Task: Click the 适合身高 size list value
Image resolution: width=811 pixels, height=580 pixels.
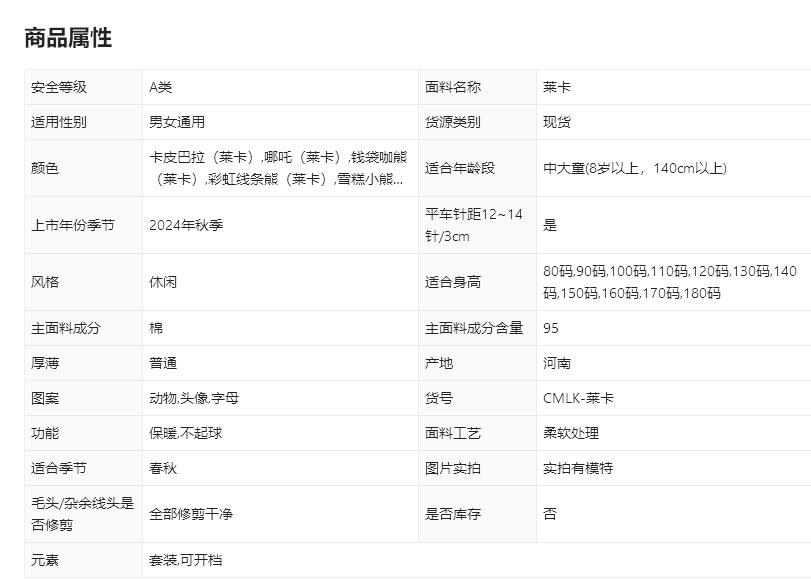Action: [x=670, y=282]
